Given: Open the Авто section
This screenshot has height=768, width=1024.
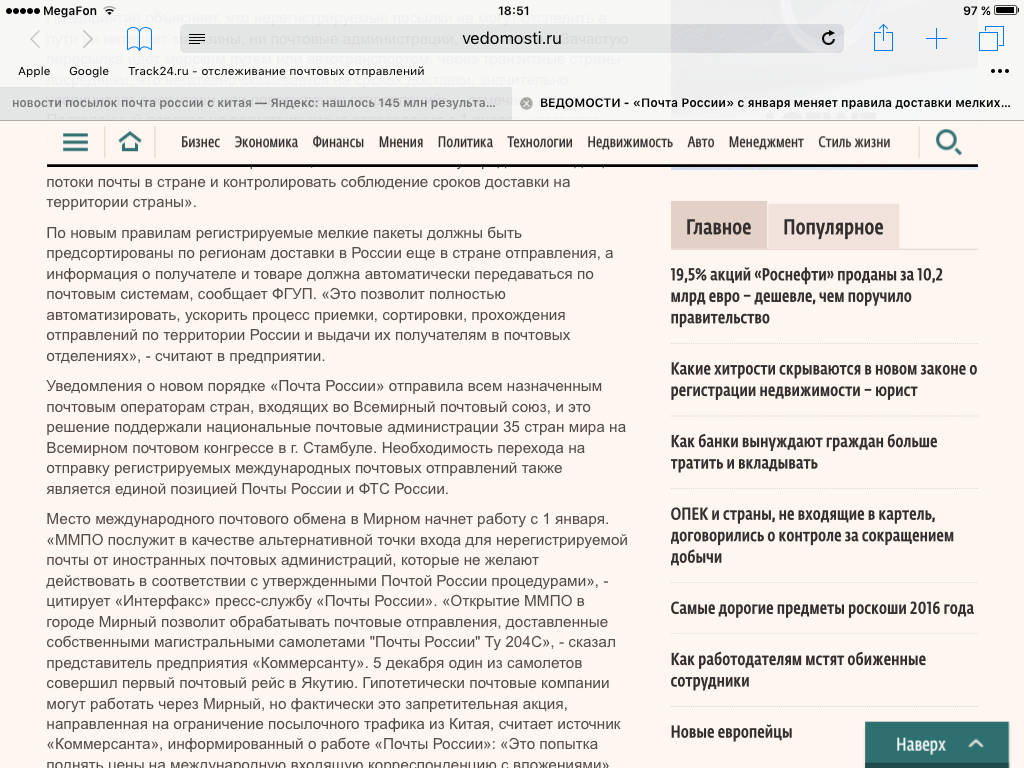Looking at the screenshot, I should (x=701, y=142).
